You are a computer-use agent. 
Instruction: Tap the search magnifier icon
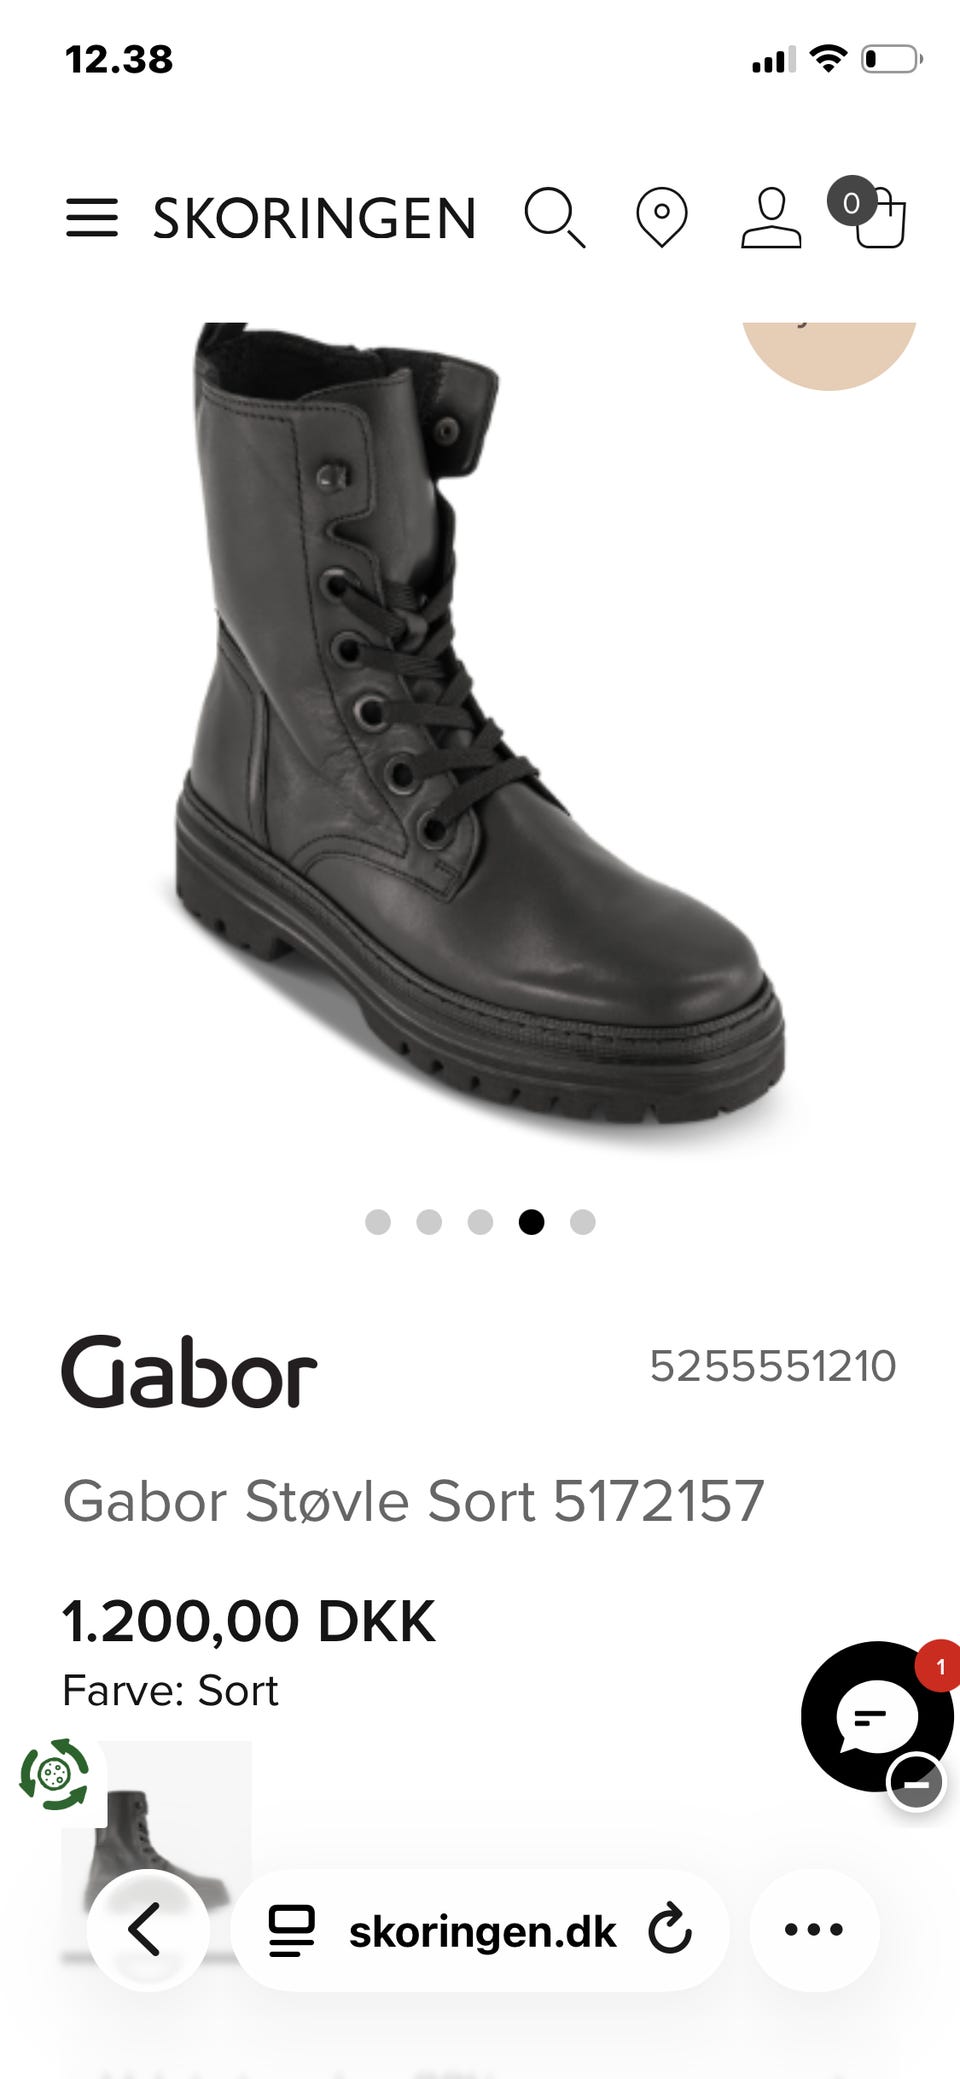(x=555, y=217)
